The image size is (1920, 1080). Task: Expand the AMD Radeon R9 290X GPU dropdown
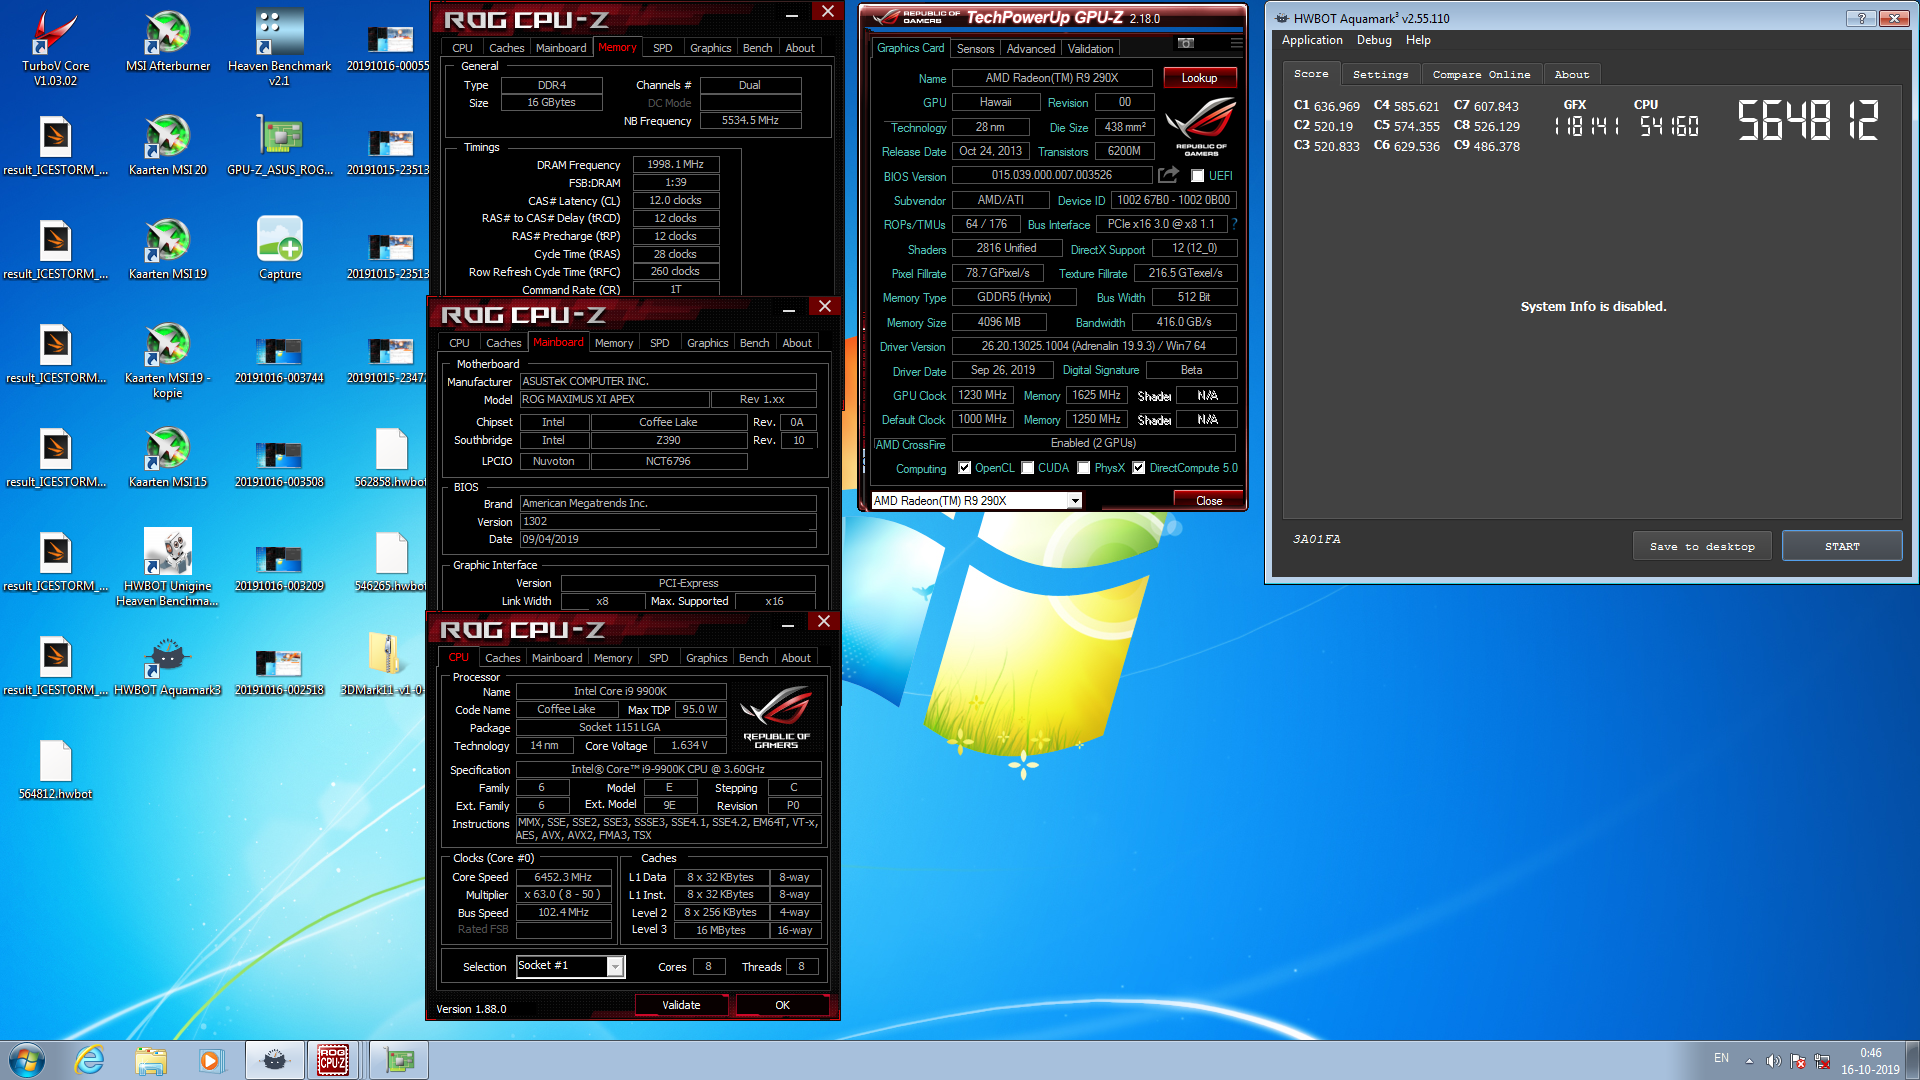click(x=1075, y=501)
